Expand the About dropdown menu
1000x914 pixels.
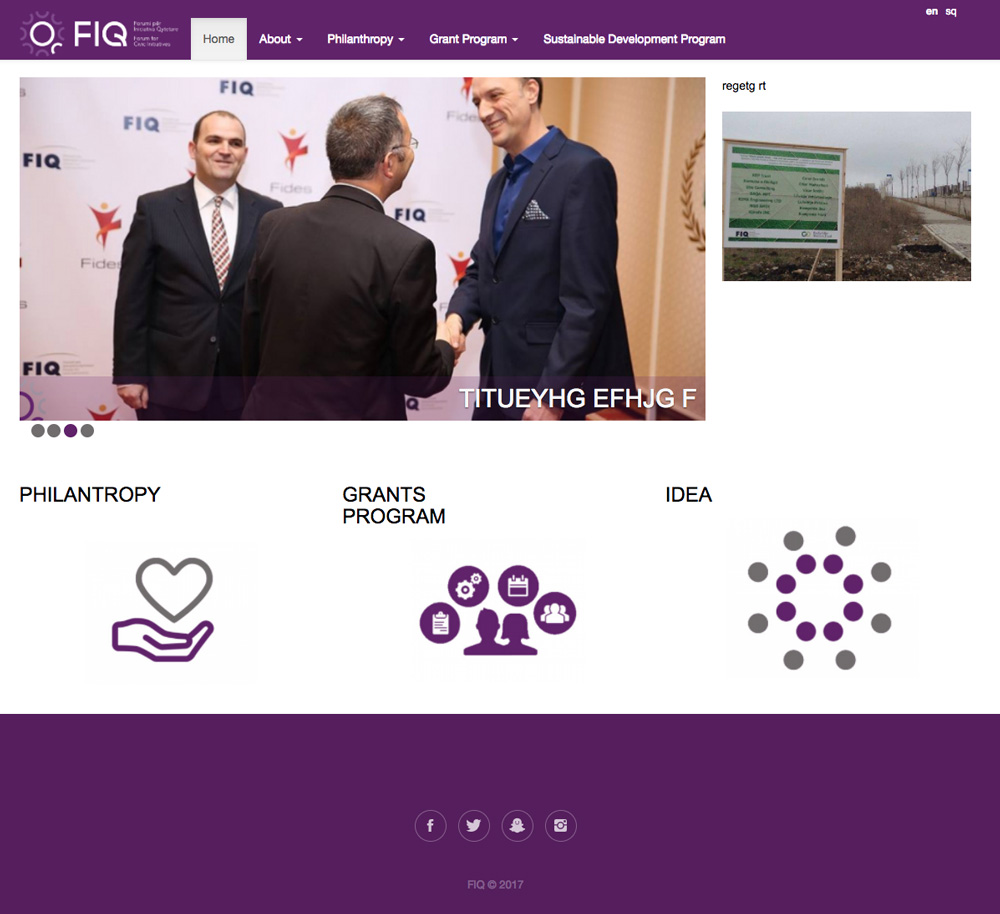(281, 39)
